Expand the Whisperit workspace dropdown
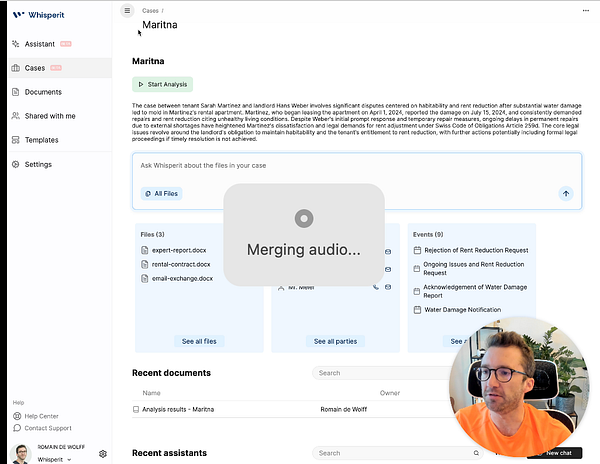 (x=54, y=459)
